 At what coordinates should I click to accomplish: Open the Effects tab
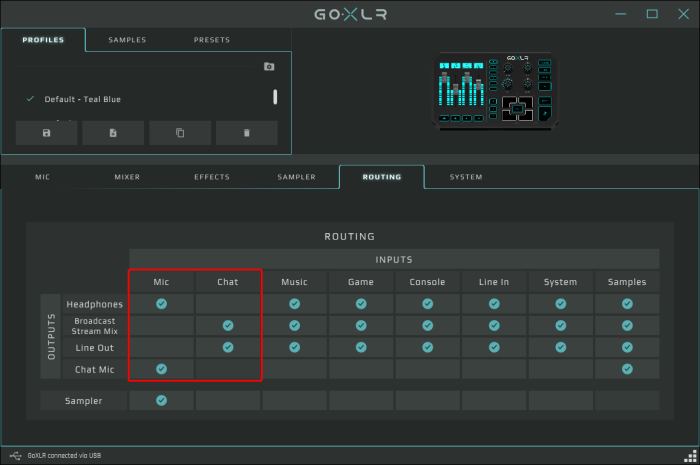click(x=212, y=177)
